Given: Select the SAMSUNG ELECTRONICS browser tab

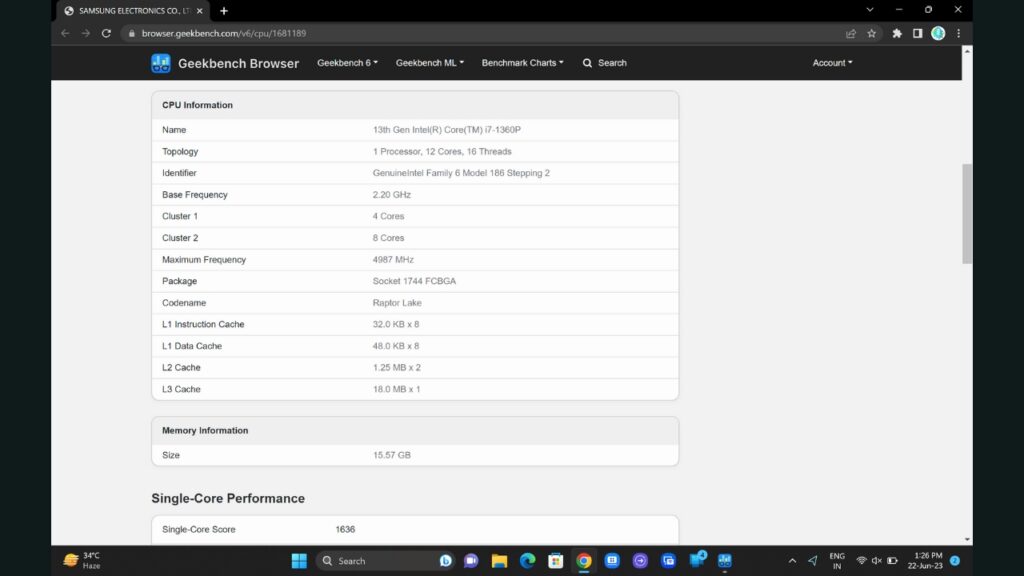Looking at the screenshot, I should pyautogui.click(x=131, y=11).
